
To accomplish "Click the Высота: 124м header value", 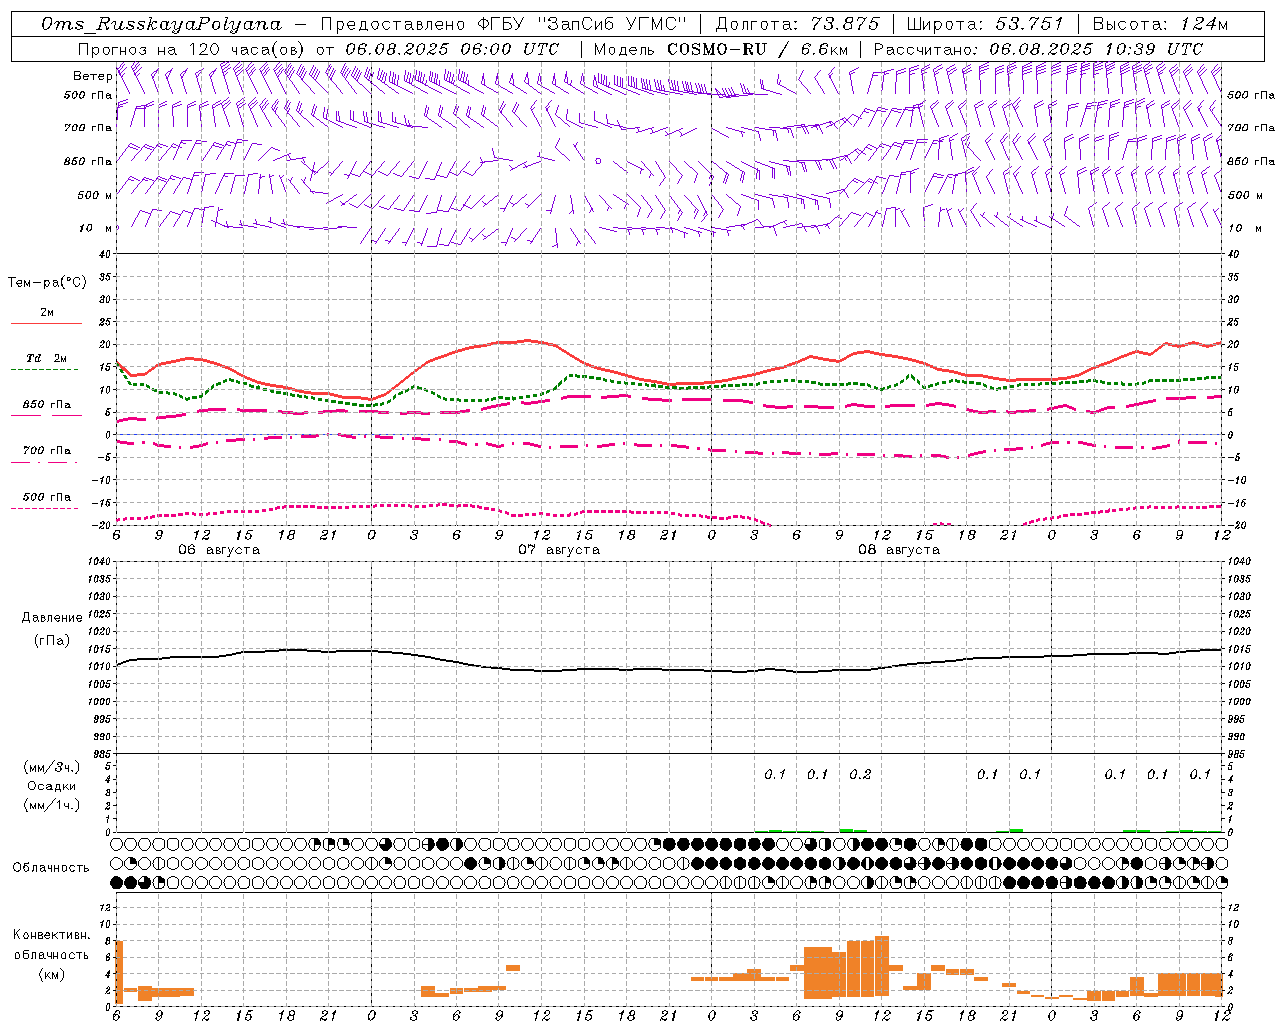I will click(x=1160, y=24).
